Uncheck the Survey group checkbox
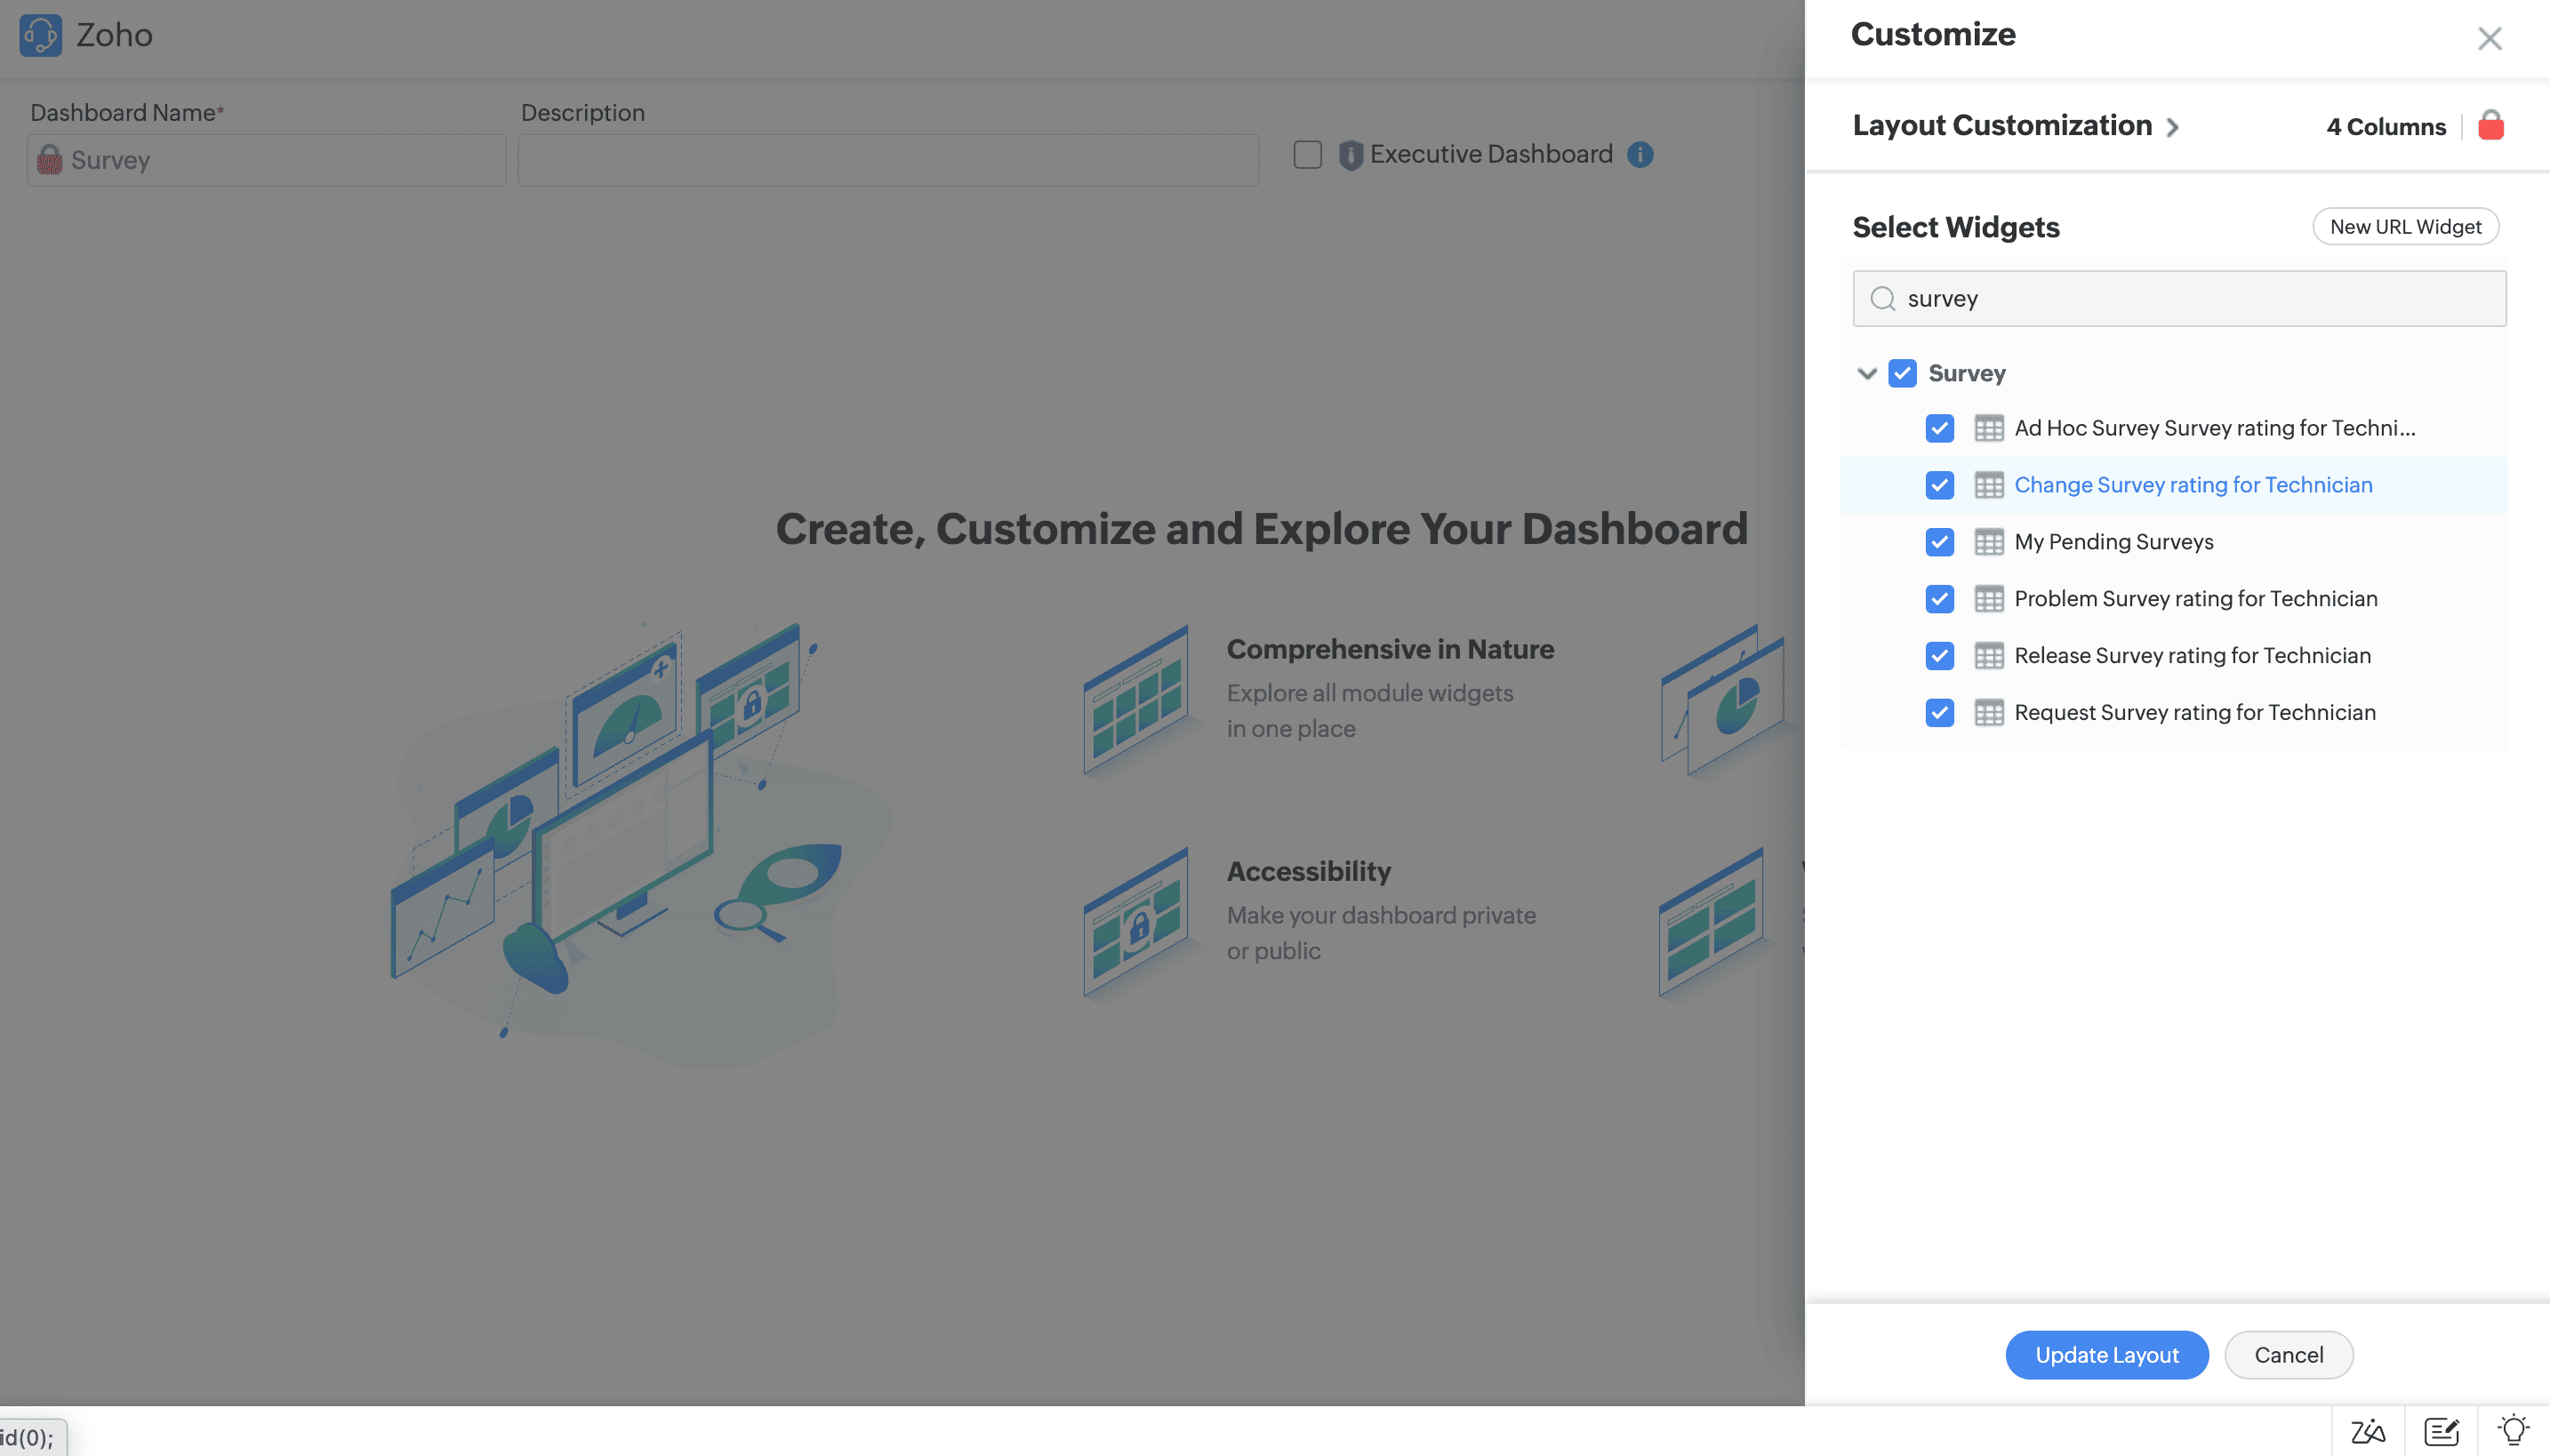Image resolution: width=2550 pixels, height=1456 pixels. (1902, 373)
